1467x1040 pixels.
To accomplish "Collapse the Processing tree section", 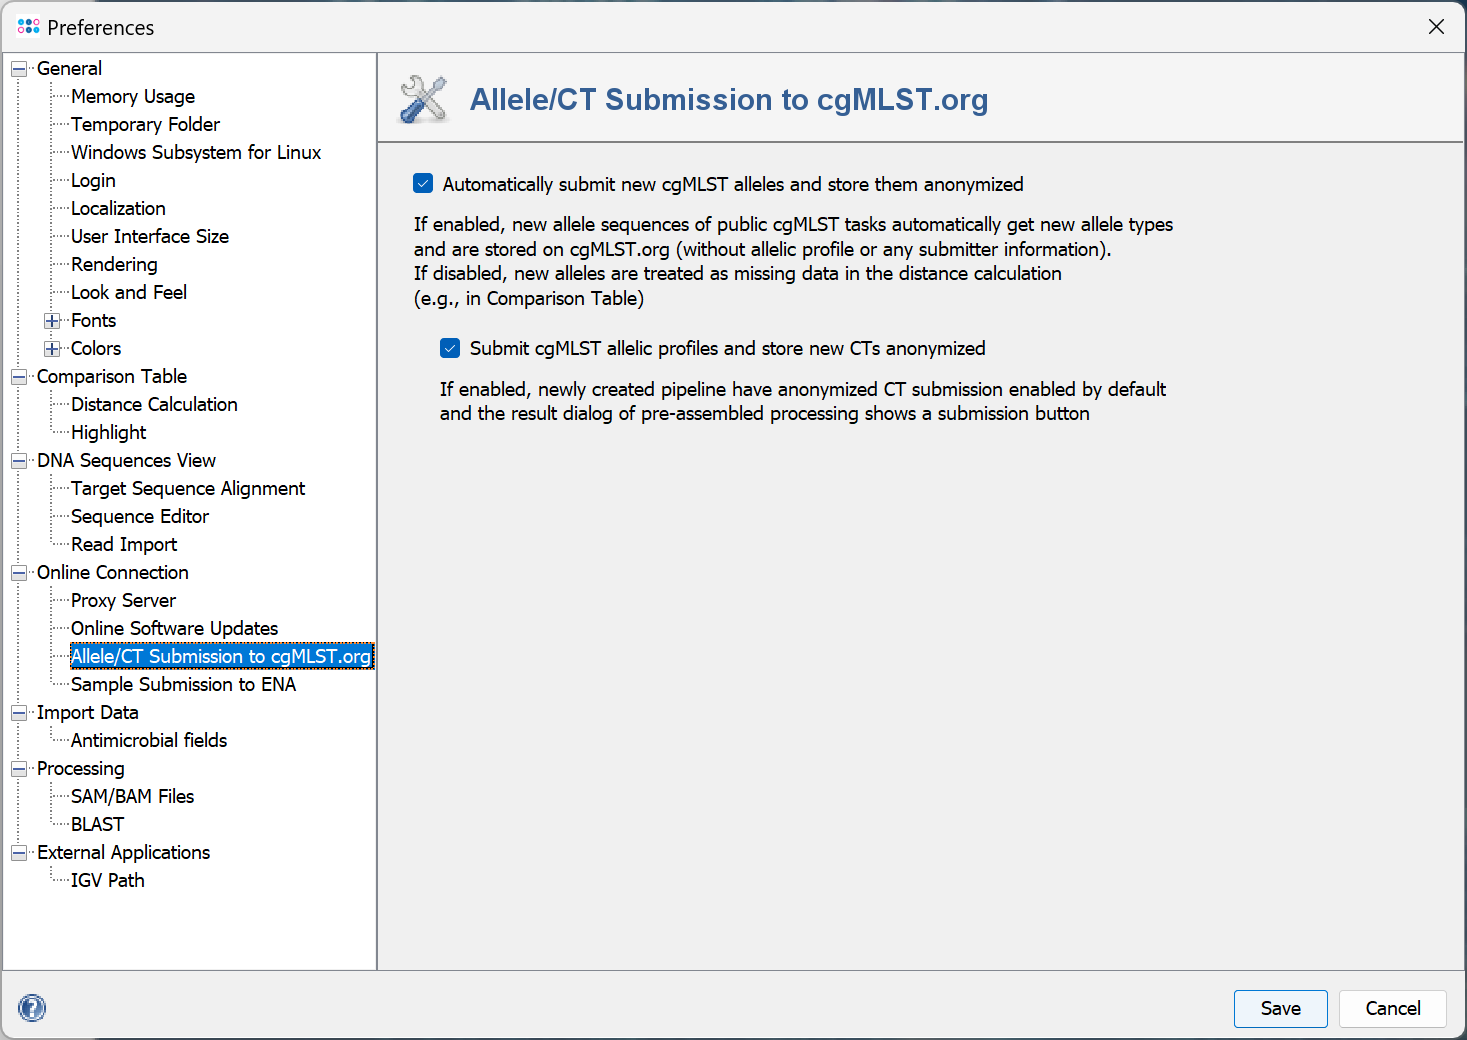I will click(x=19, y=769).
